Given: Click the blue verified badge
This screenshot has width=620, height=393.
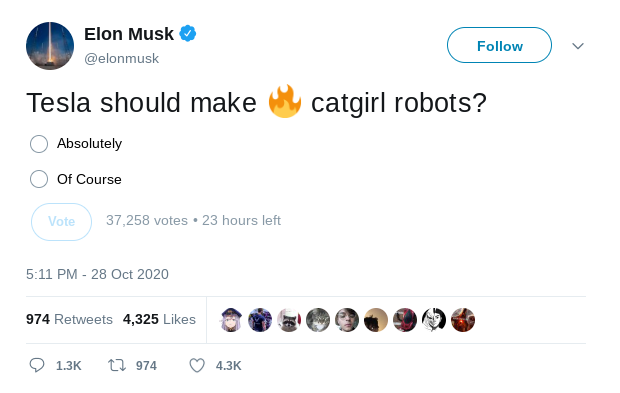Looking at the screenshot, I should 188,34.
